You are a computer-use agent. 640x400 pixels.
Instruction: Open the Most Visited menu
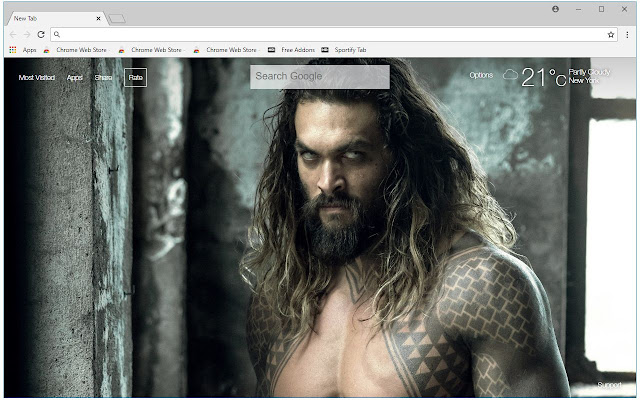37,78
